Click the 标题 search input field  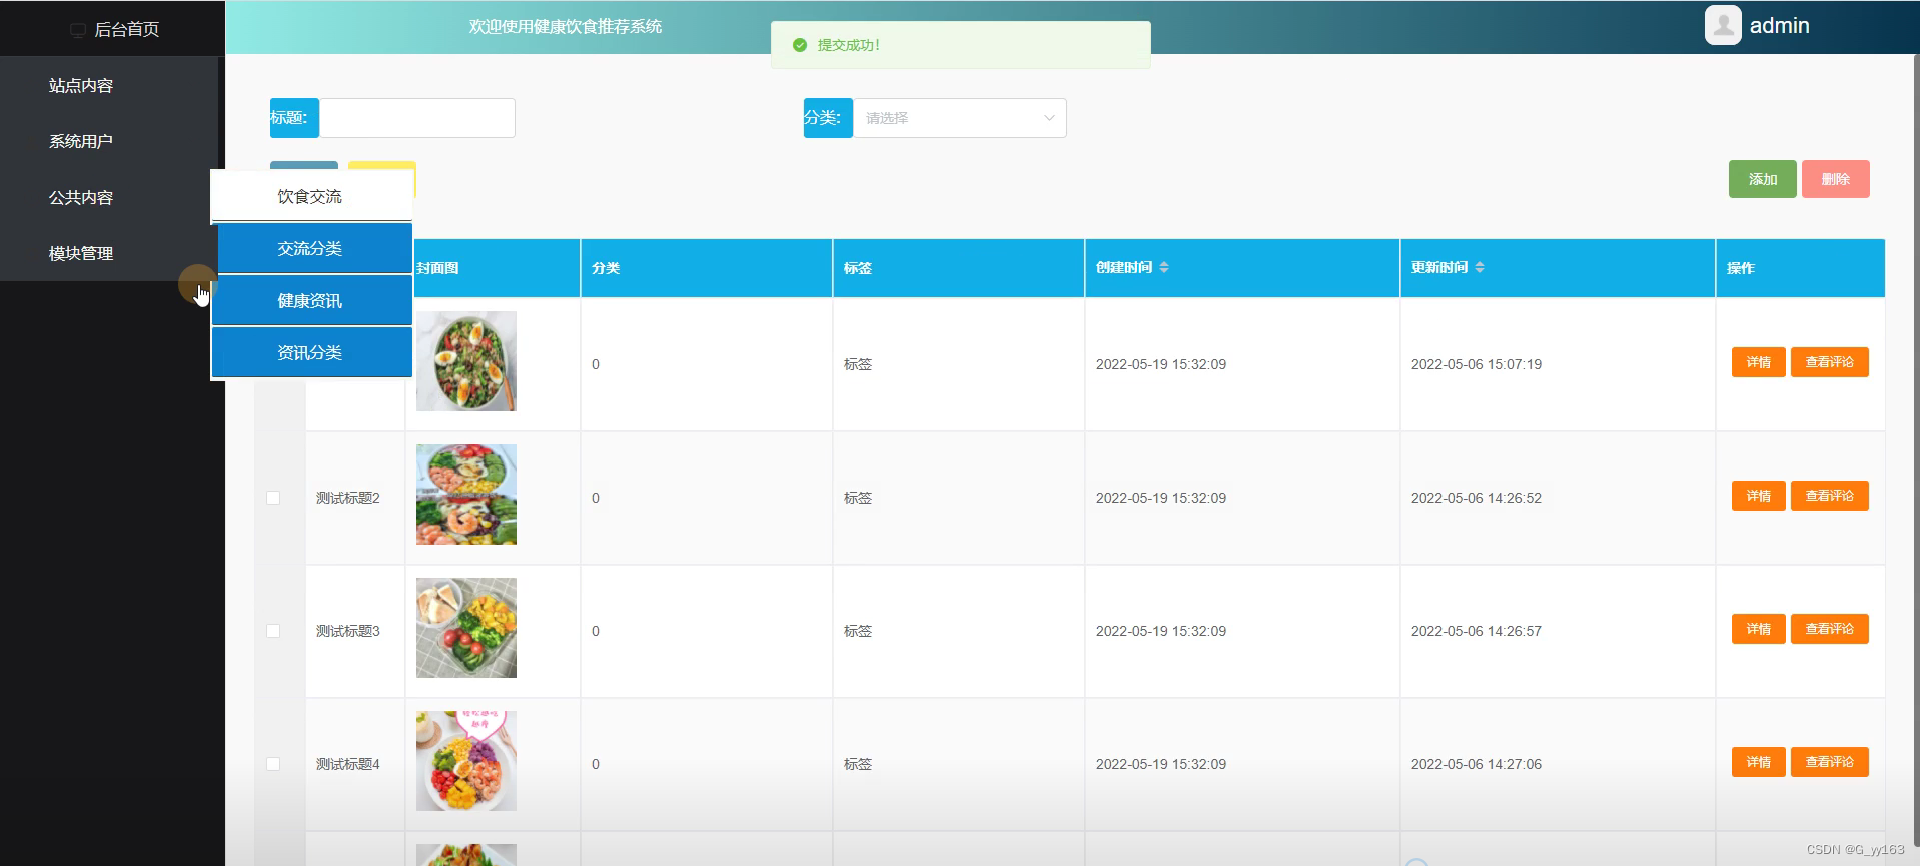[417, 118]
